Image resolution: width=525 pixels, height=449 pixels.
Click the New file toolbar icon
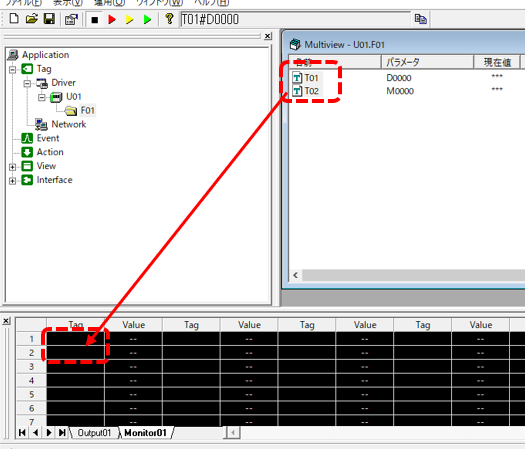click(x=14, y=19)
